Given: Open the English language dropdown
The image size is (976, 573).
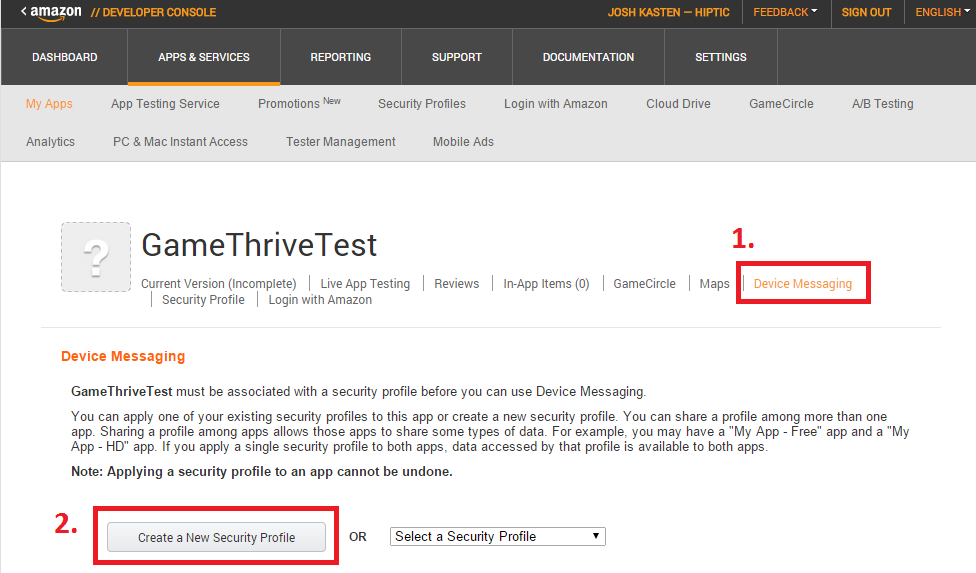Looking at the screenshot, I should click(x=942, y=12).
